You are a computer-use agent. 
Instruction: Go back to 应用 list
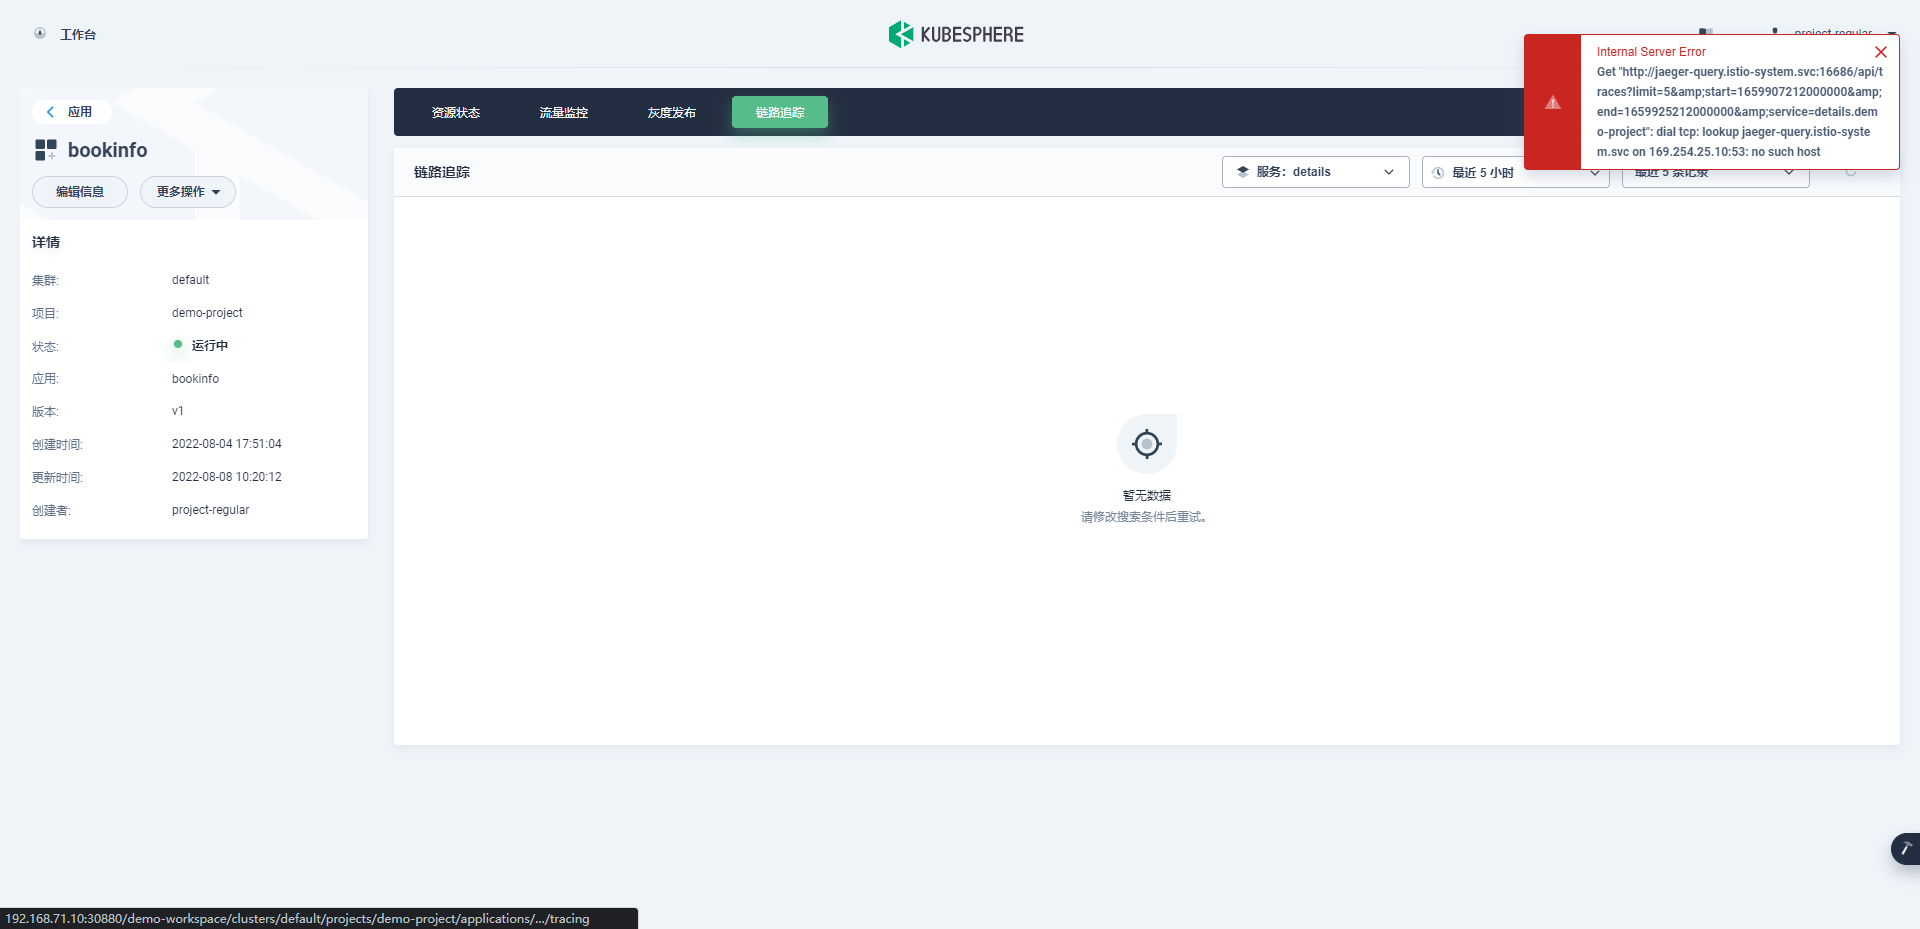(x=71, y=112)
